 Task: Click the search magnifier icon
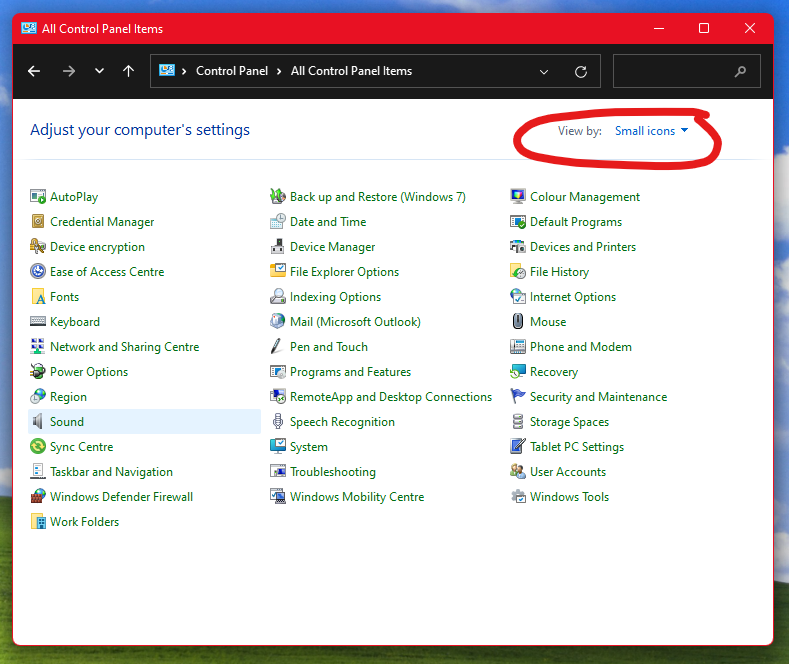pos(740,71)
